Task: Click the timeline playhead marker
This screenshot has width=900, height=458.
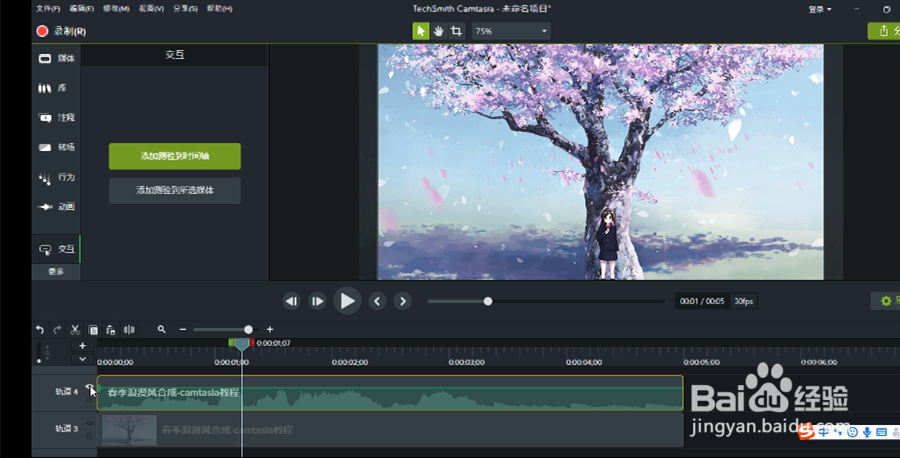Action: coord(242,344)
